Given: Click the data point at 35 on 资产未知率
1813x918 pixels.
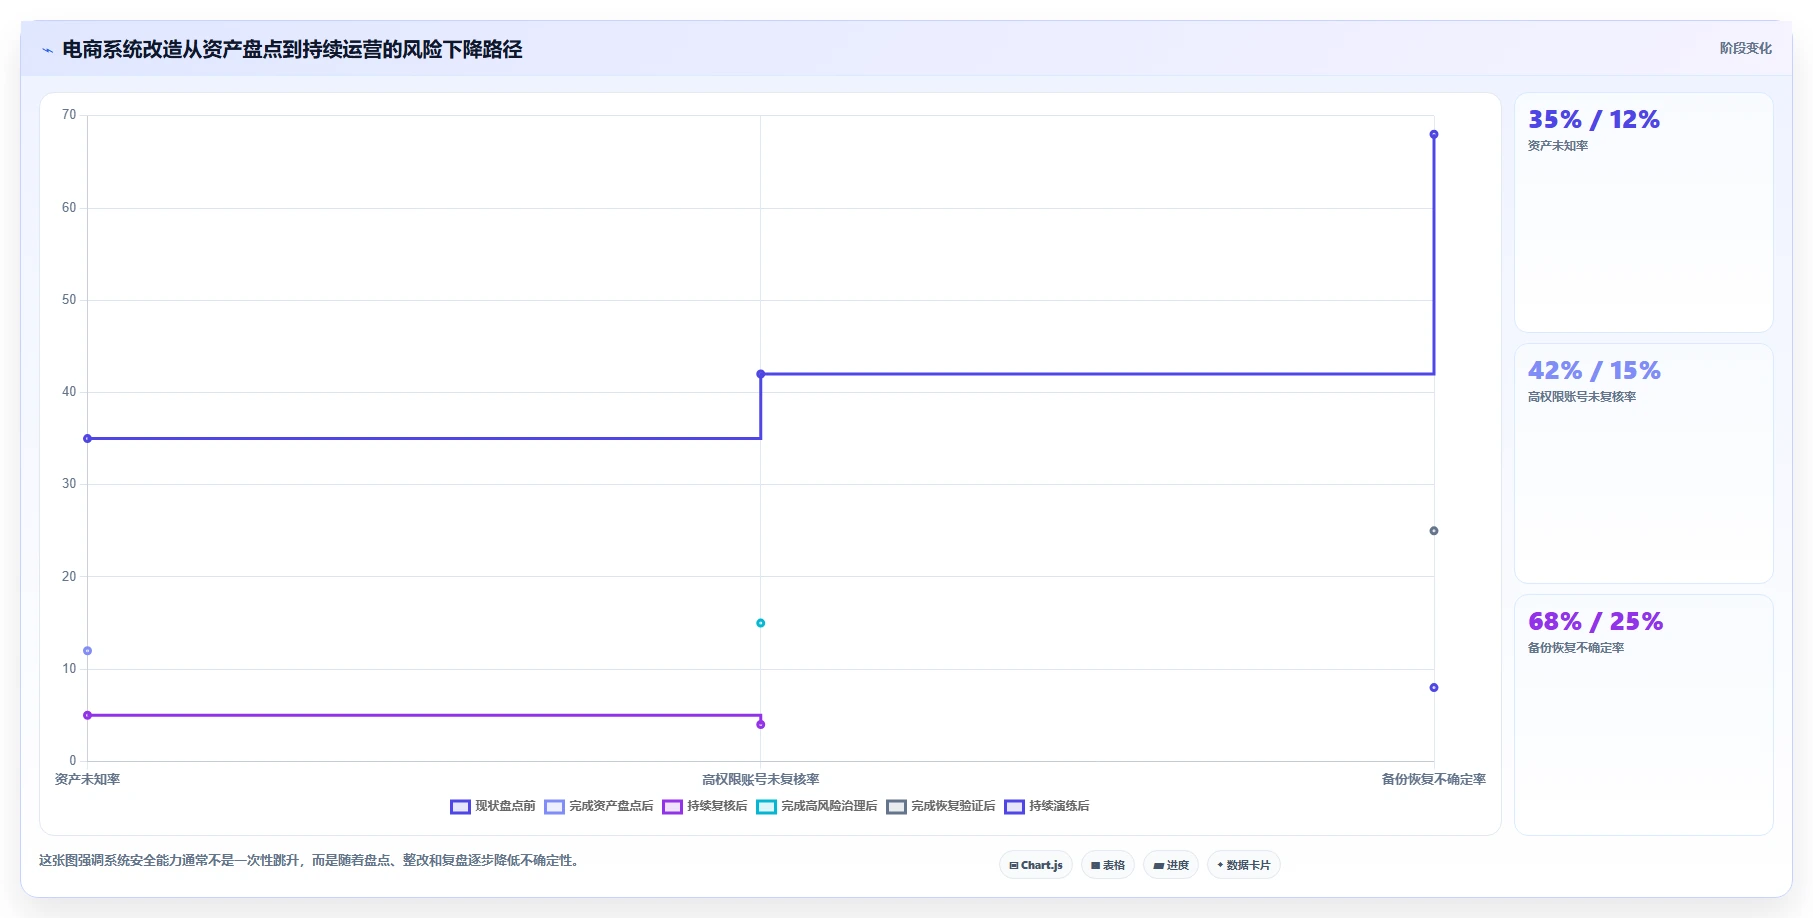Looking at the screenshot, I should point(87,439).
